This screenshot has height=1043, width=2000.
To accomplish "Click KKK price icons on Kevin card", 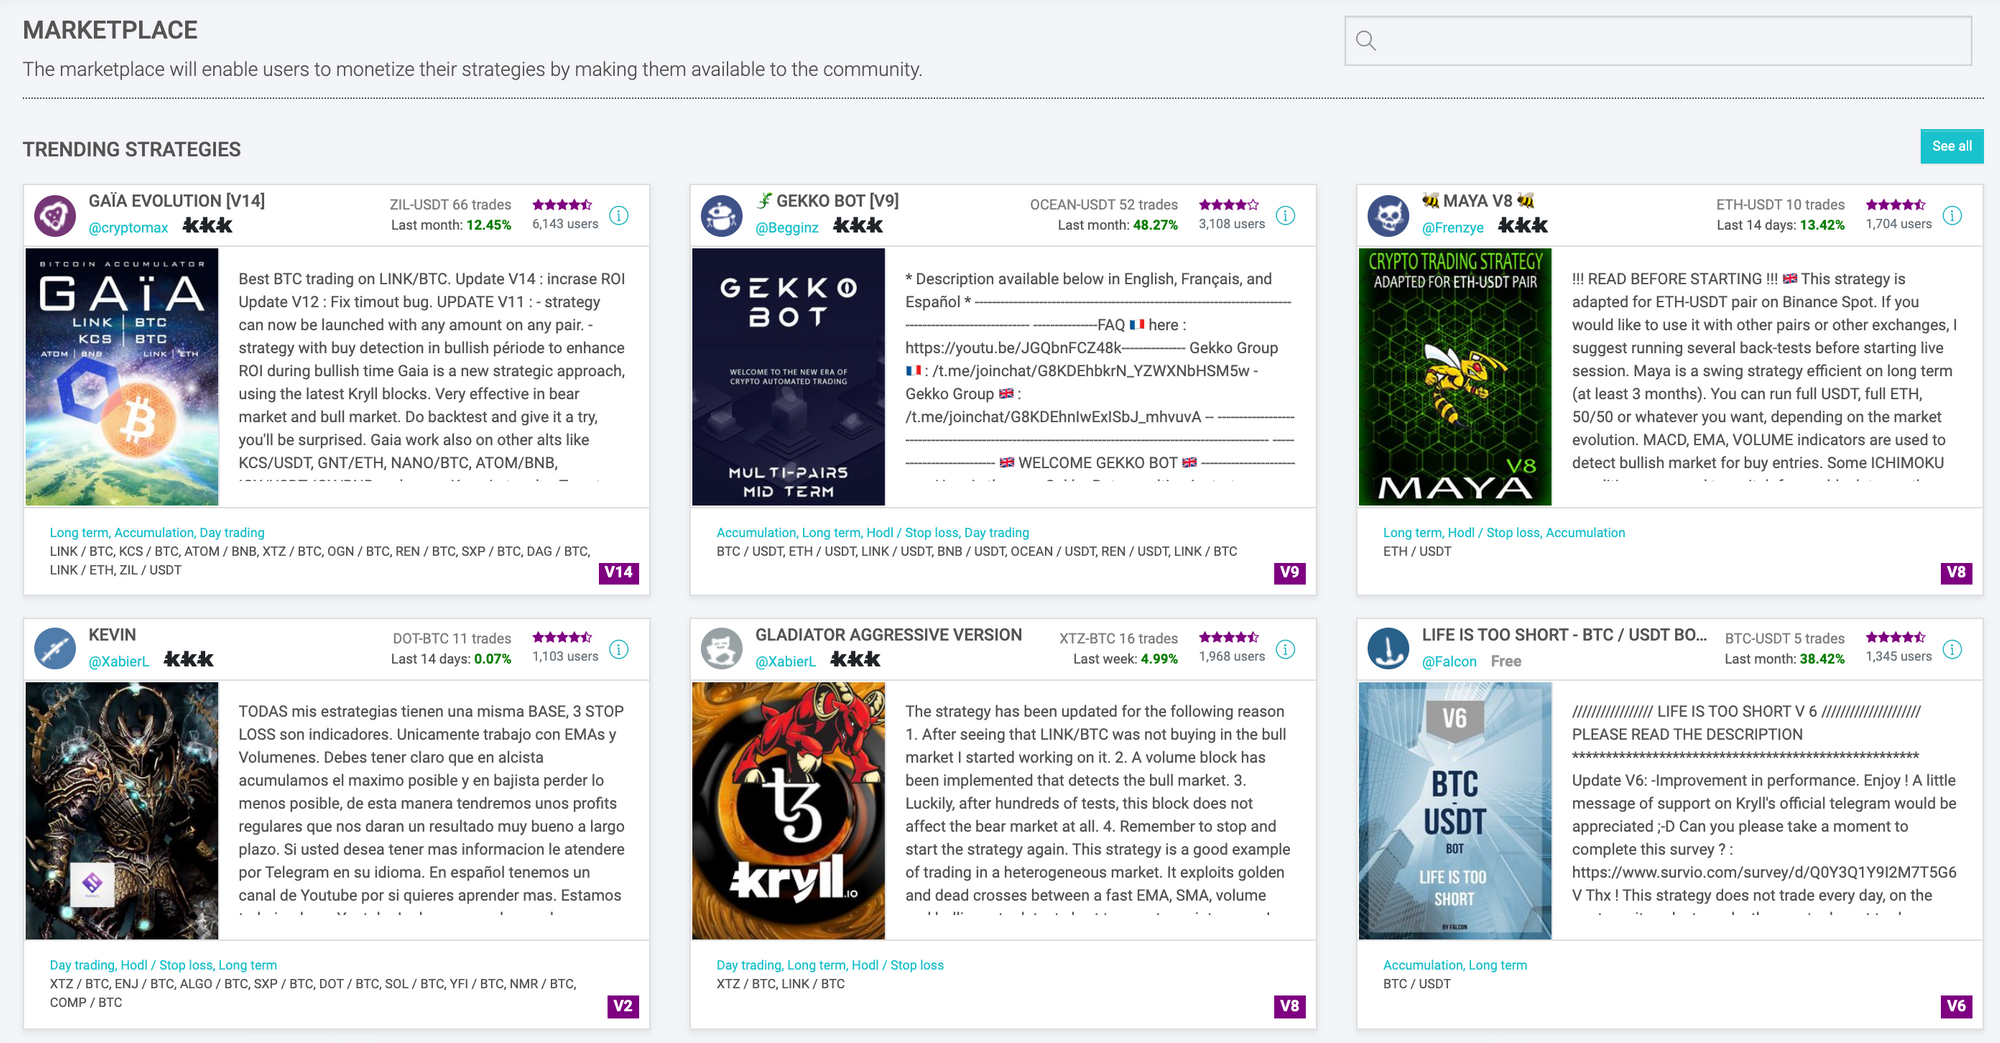I will (189, 659).
